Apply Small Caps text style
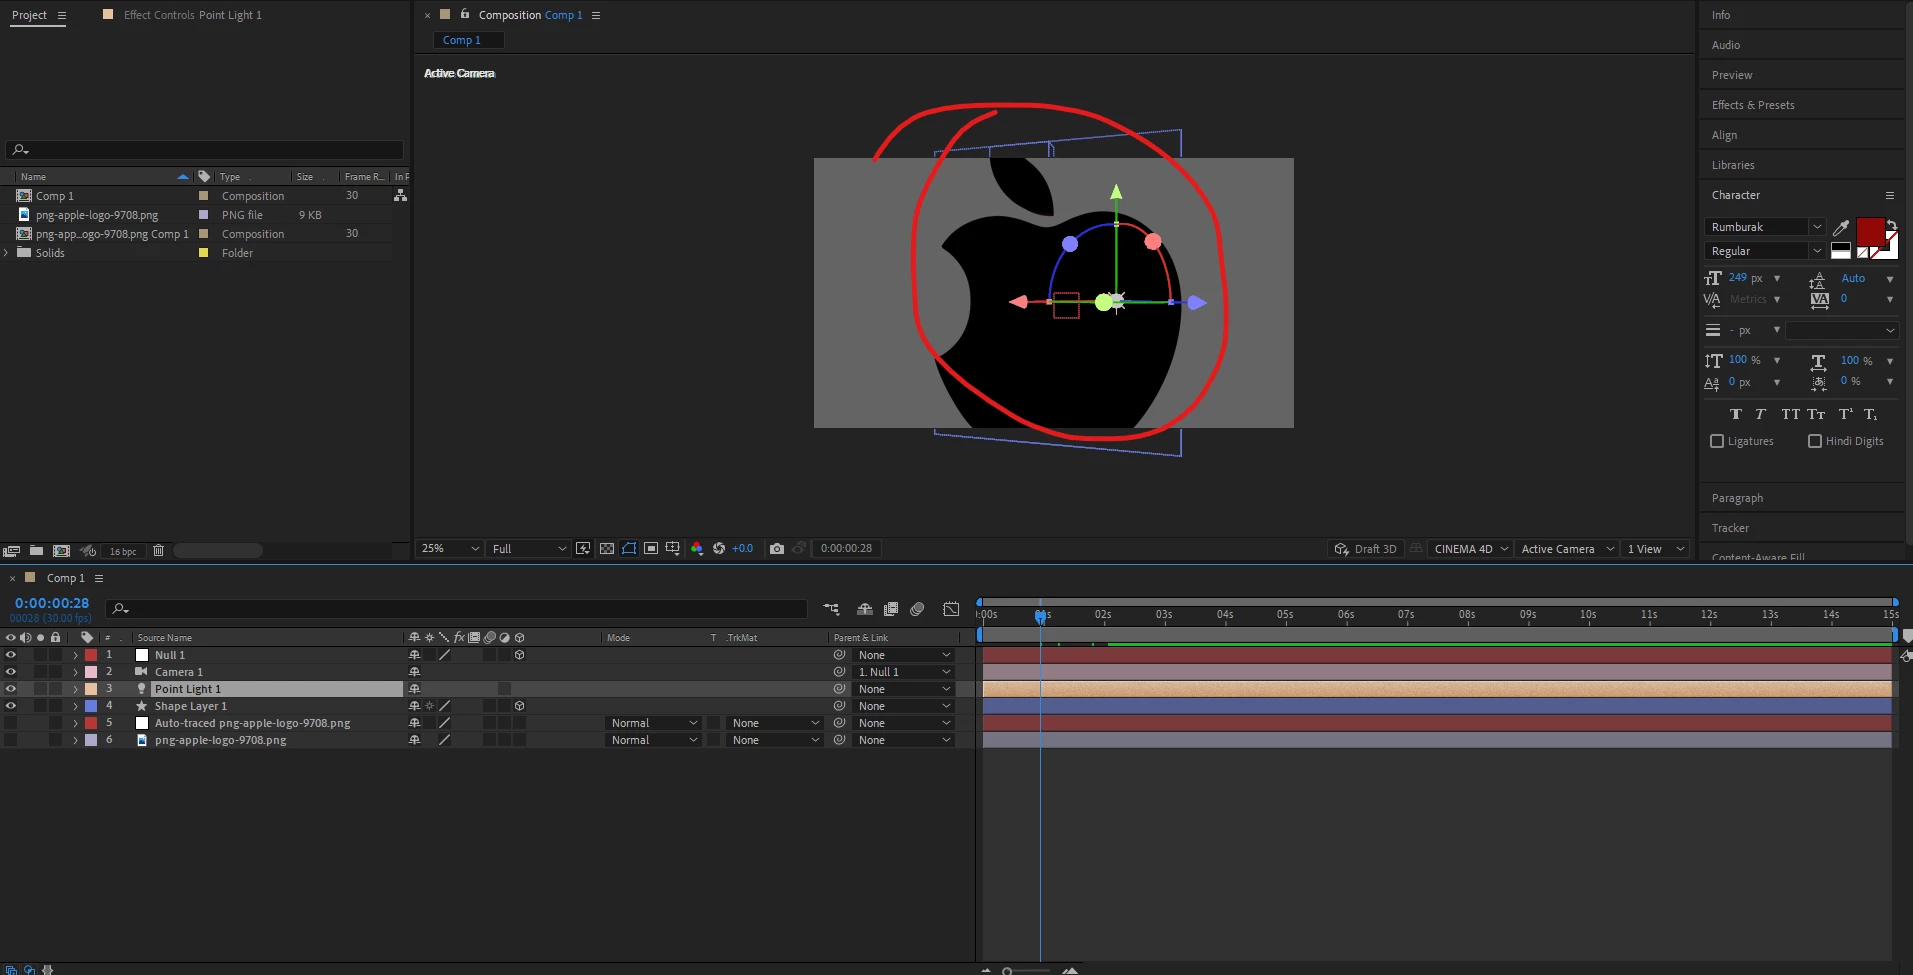This screenshot has width=1913, height=975. [x=1816, y=414]
